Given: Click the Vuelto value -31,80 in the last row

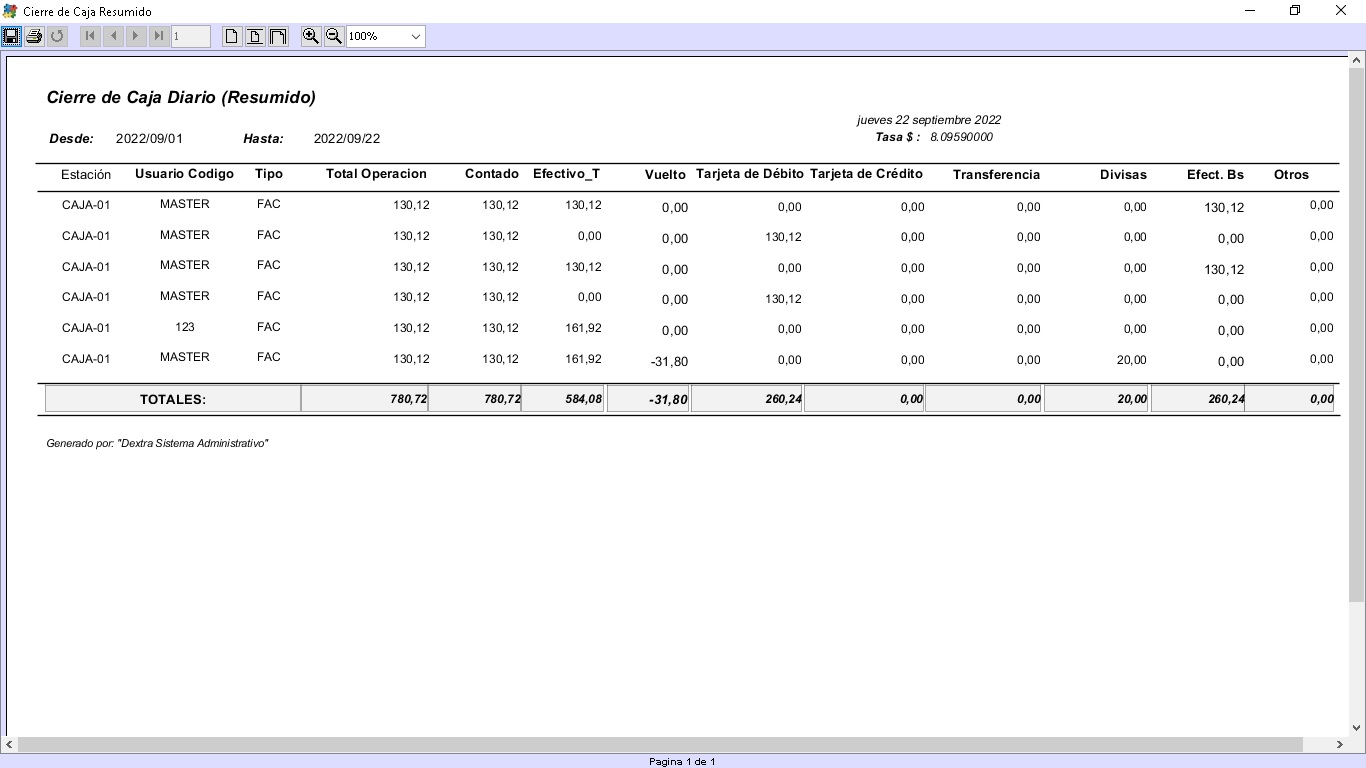Looking at the screenshot, I should (669, 361).
